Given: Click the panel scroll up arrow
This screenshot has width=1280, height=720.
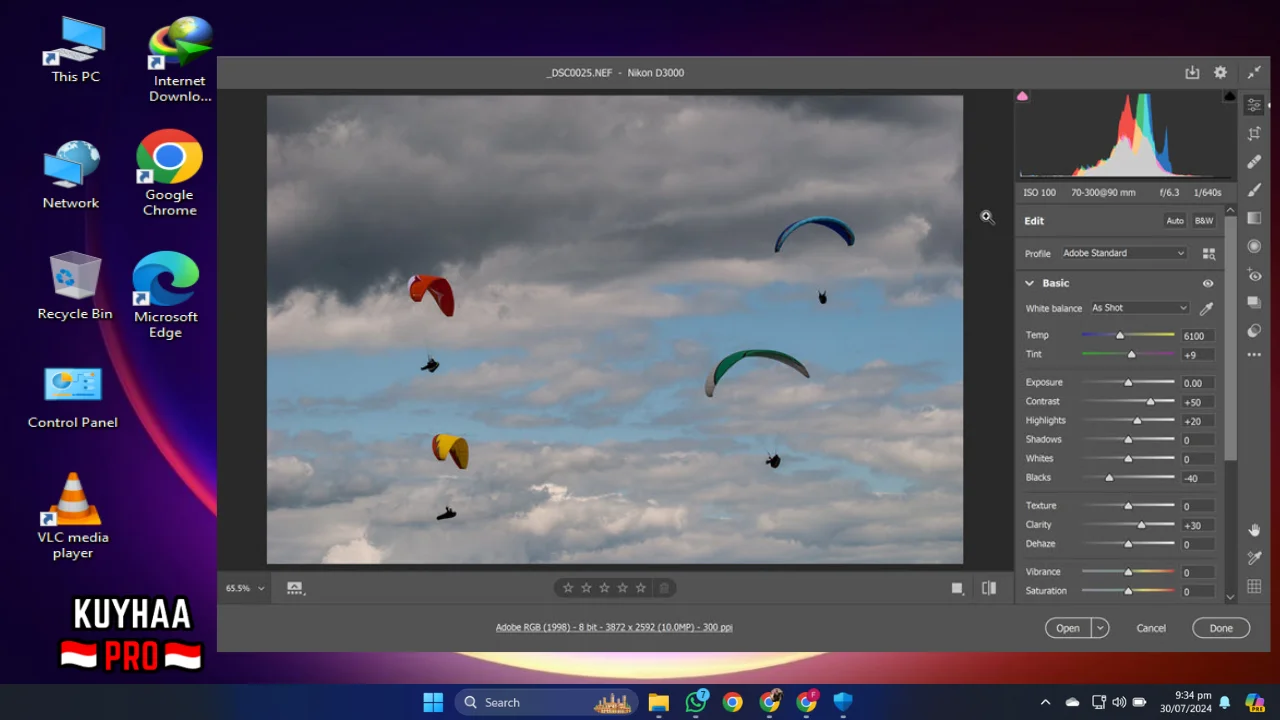Looking at the screenshot, I should tap(1230, 211).
